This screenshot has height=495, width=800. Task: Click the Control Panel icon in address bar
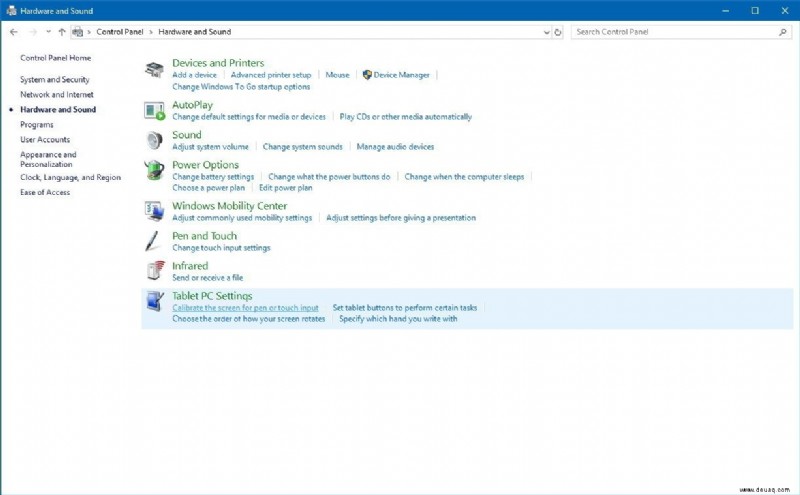pyautogui.click(x=78, y=32)
